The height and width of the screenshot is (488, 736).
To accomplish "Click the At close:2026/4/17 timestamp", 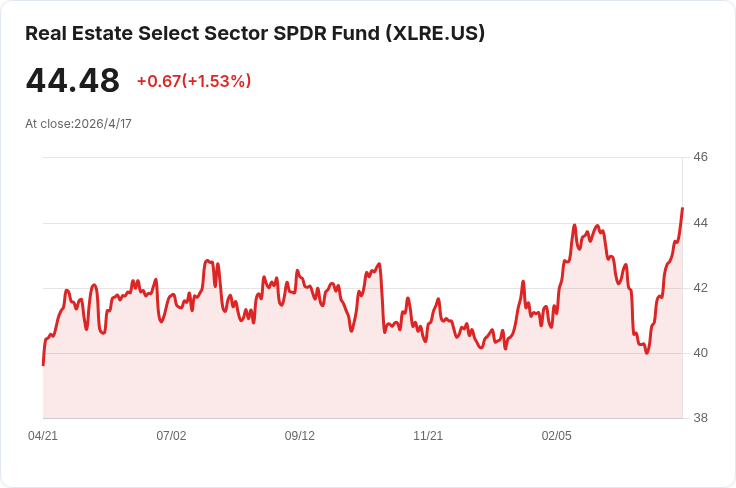I will (78, 124).
